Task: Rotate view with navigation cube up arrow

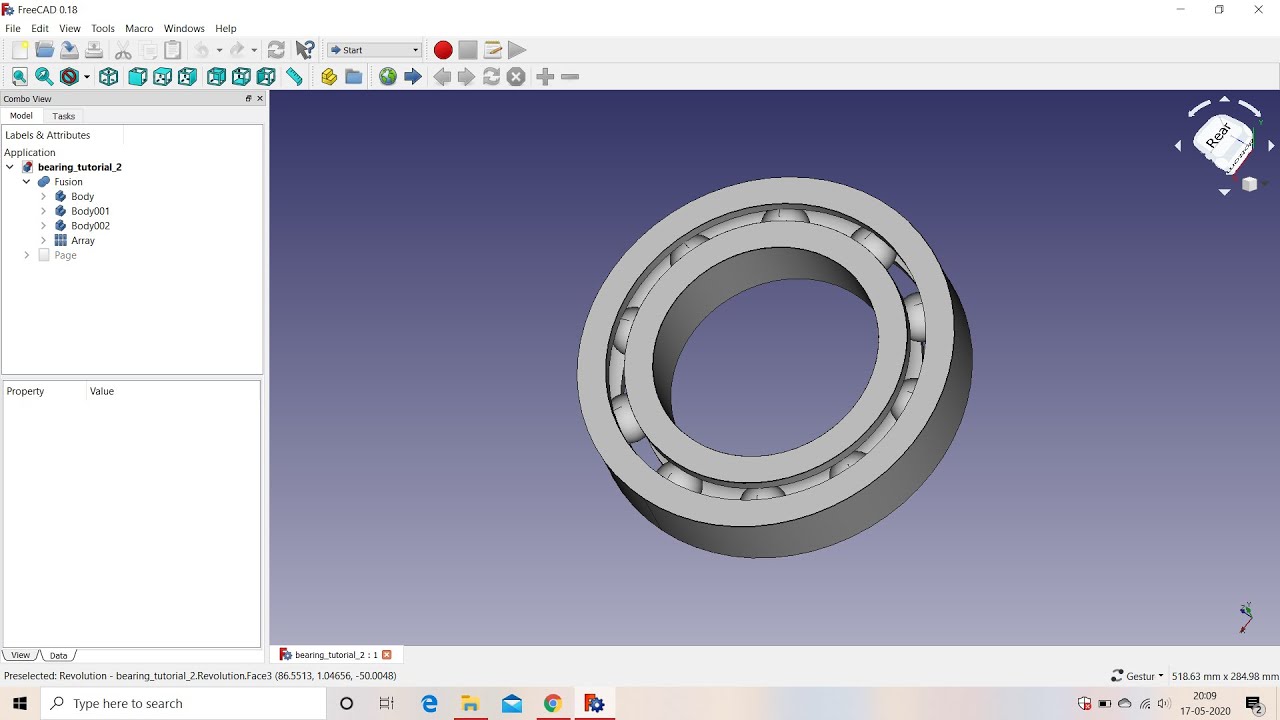Action: coord(1224,99)
